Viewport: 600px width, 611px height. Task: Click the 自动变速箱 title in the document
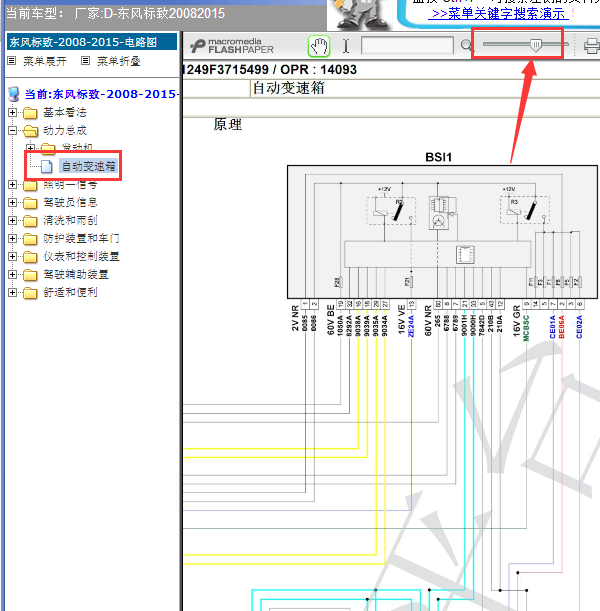(x=288, y=88)
